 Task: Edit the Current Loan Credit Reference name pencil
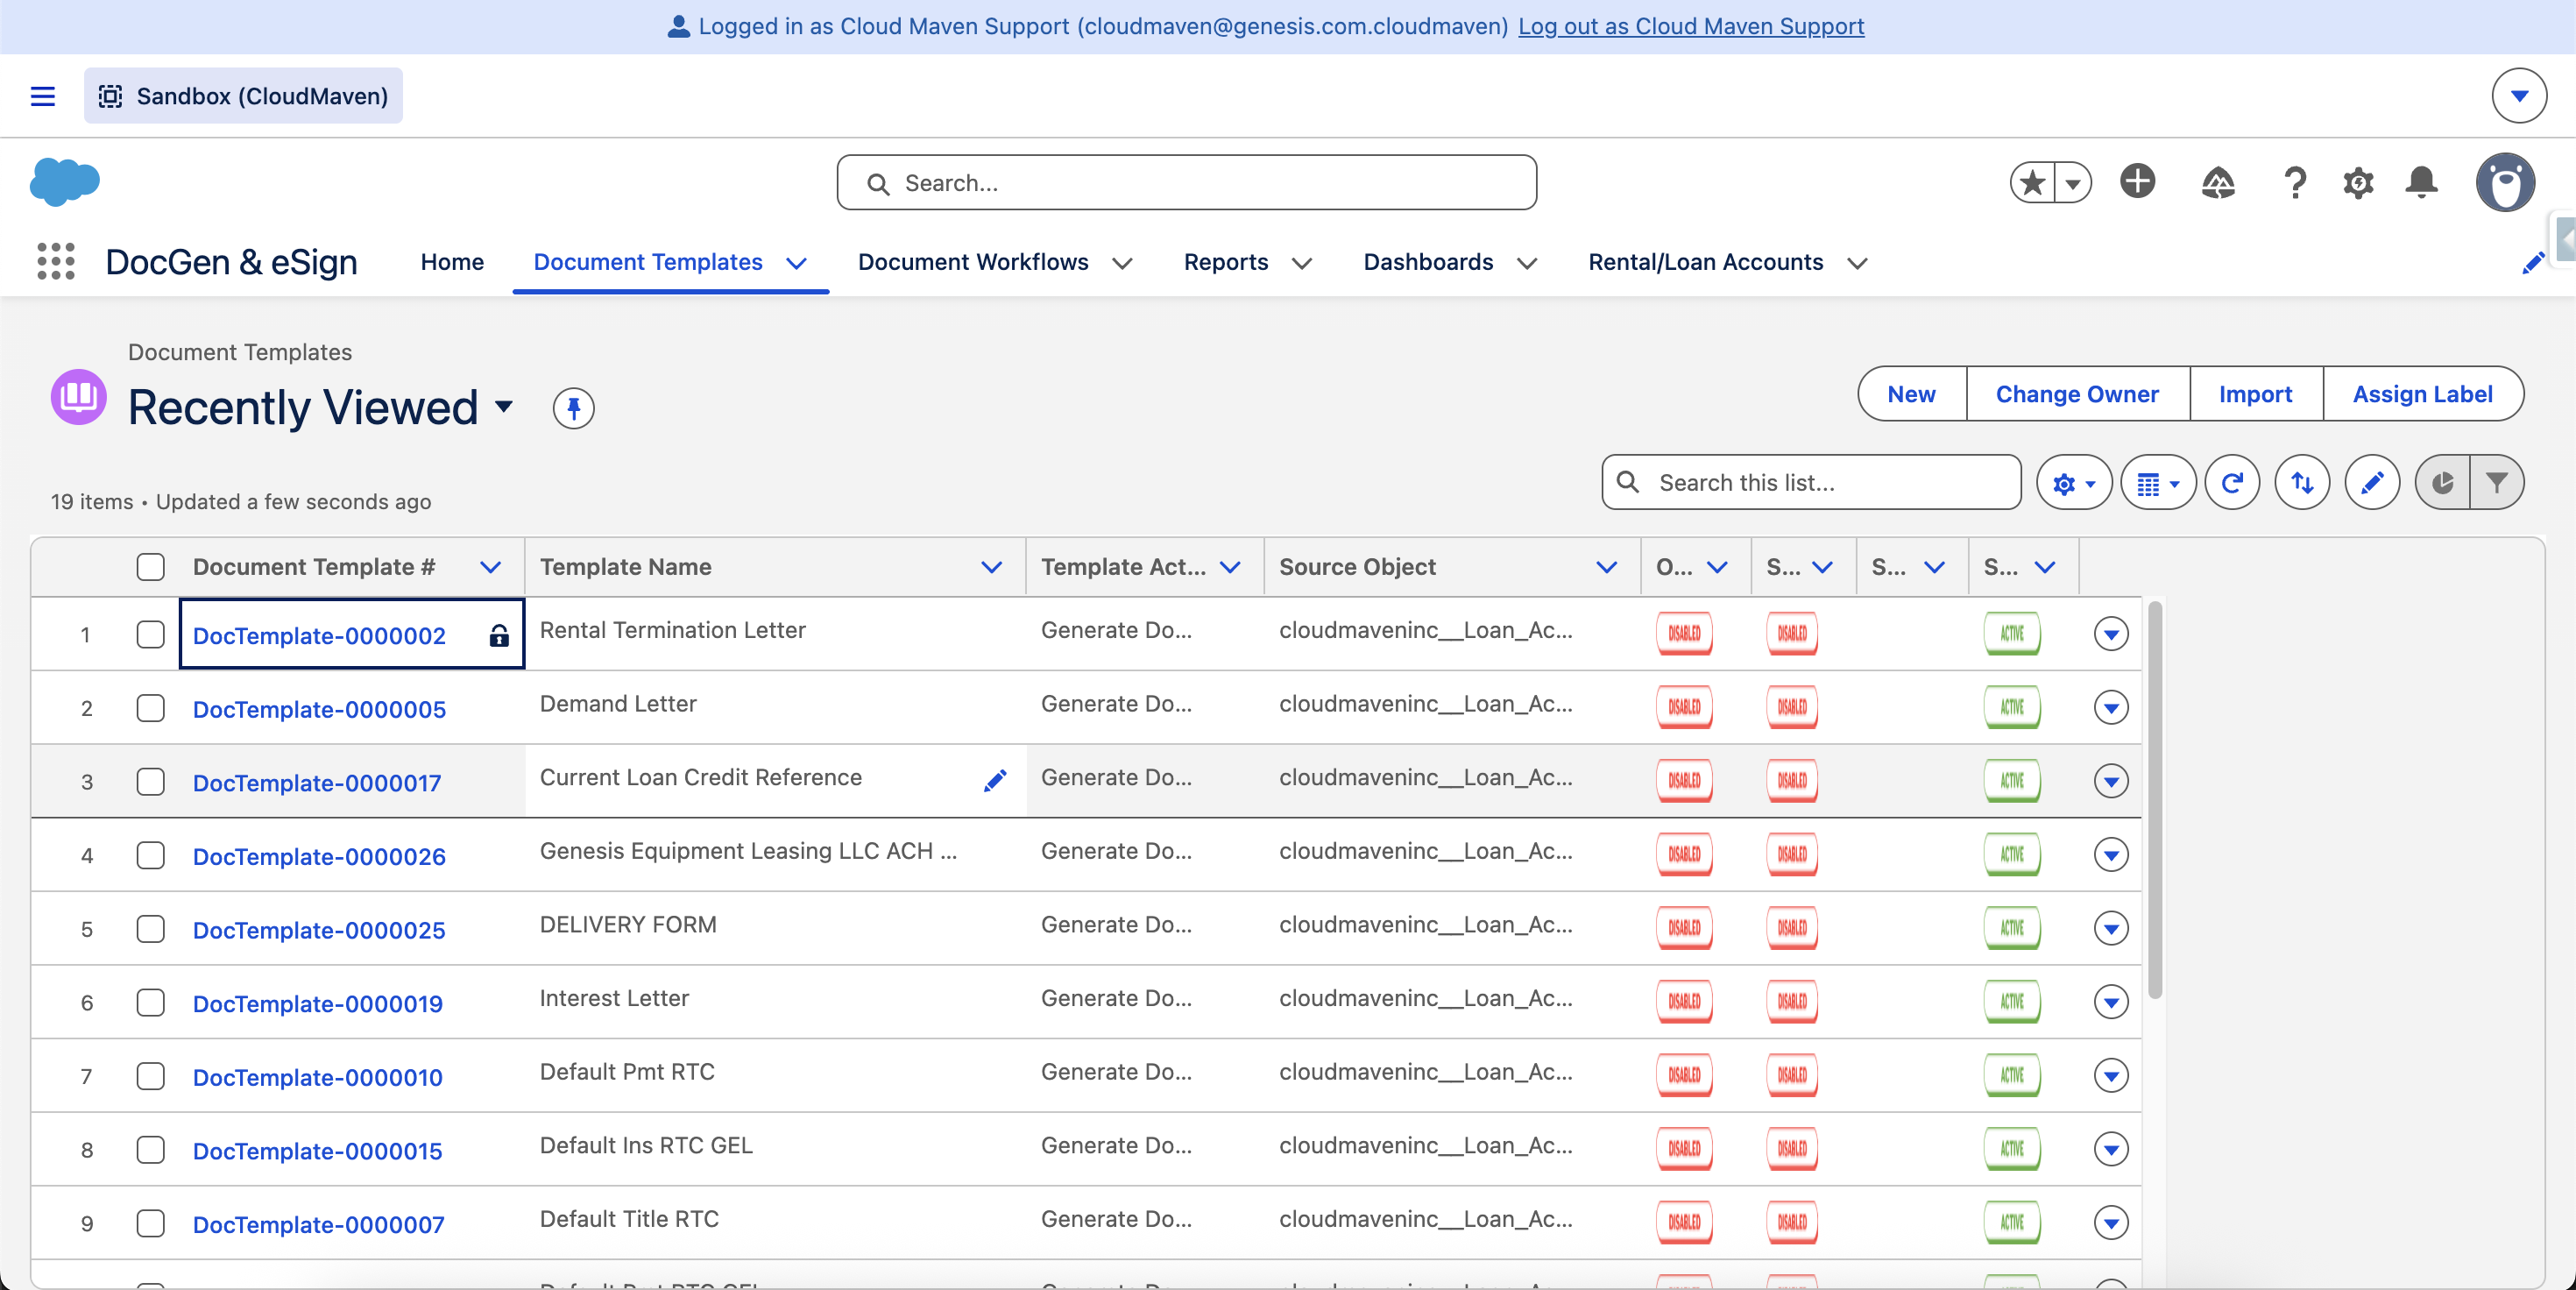click(995, 780)
